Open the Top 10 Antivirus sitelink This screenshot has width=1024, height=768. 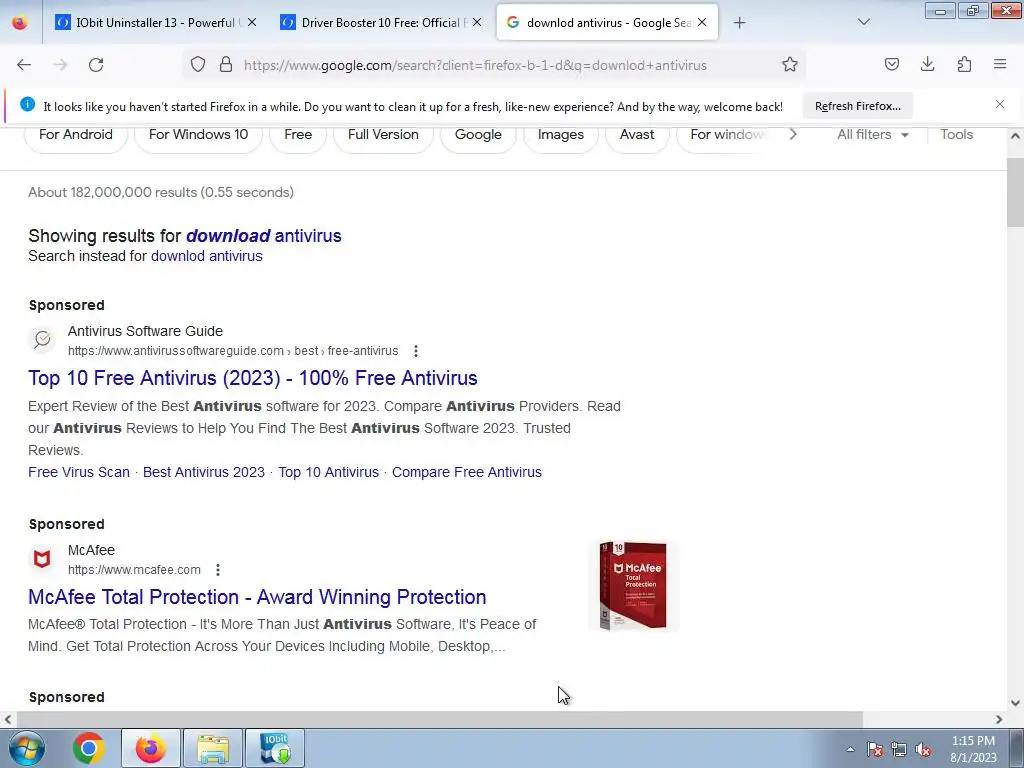[328, 472]
